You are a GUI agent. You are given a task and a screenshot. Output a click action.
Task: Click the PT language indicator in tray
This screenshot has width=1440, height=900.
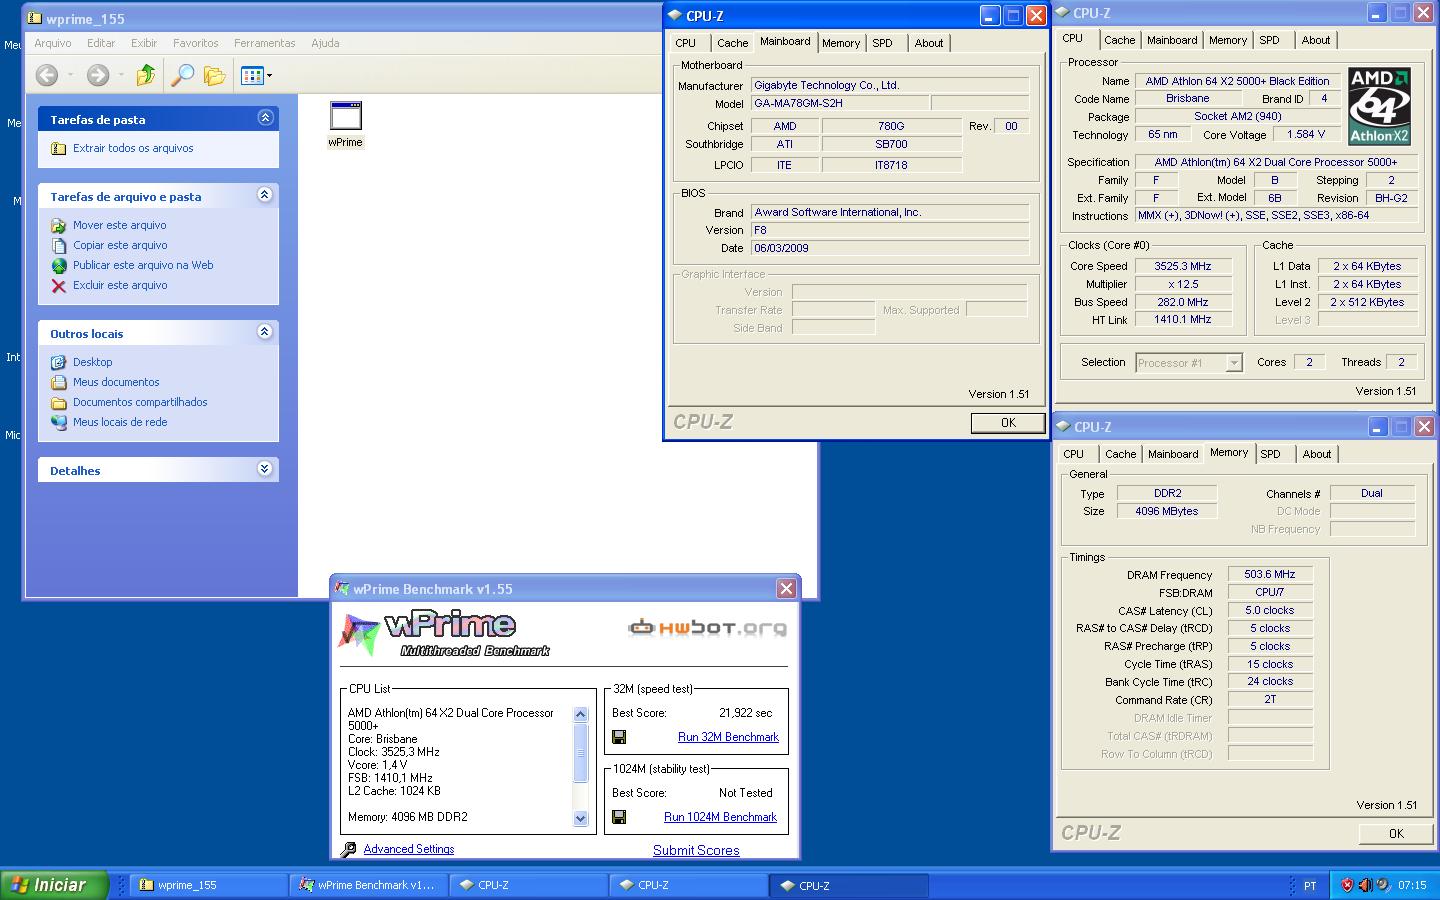tap(1310, 885)
